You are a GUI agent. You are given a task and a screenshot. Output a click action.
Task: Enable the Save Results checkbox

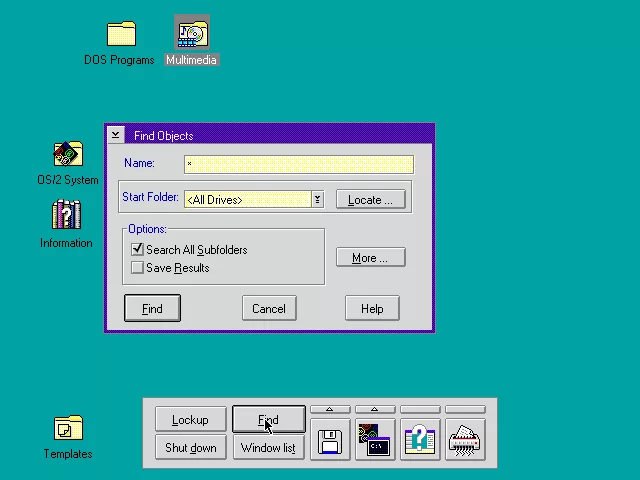click(x=138, y=268)
